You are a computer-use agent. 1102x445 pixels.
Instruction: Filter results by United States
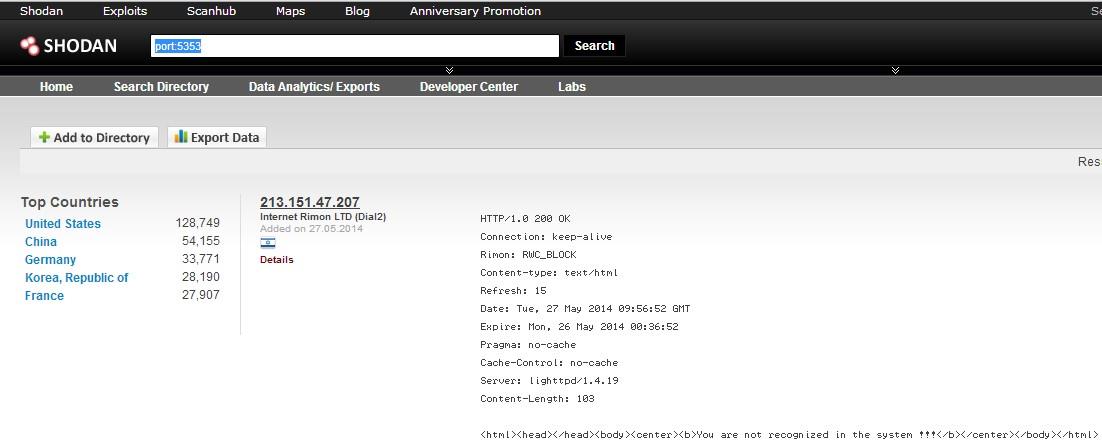[x=63, y=224]
